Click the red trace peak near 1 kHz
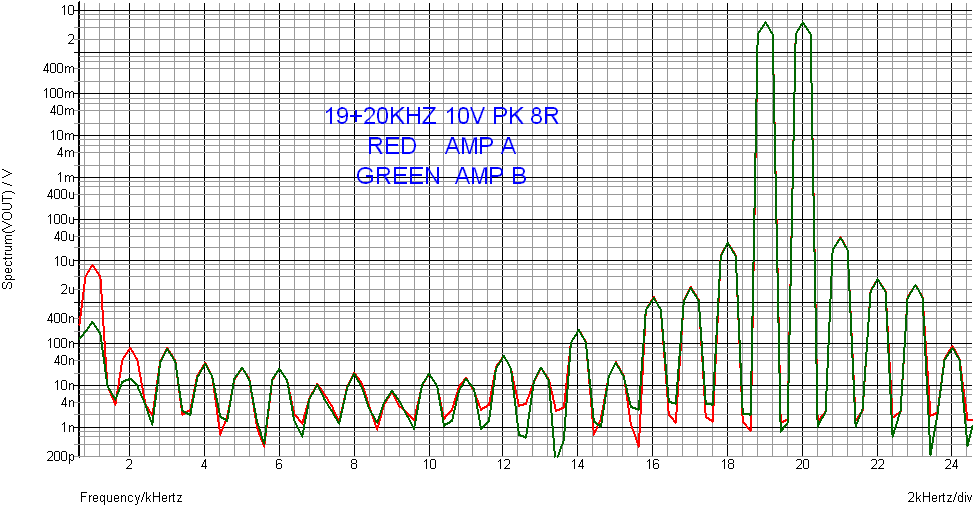The height and width of the screenshot is (505, 975). (x=92, y=266)
